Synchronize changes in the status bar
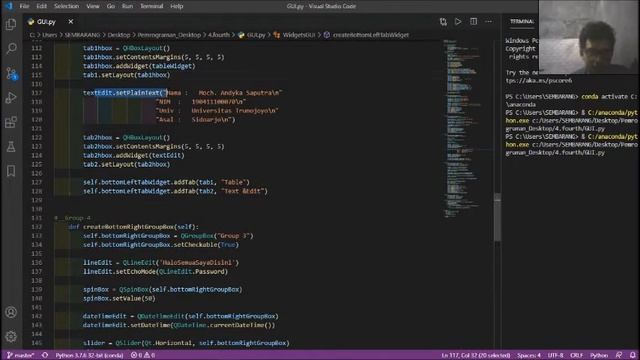 point(45,355)
